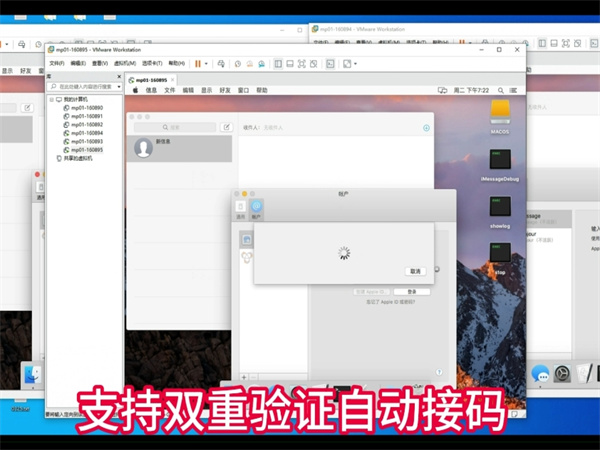Open the dropdown arrow beside the pause button

click(206, 63)
